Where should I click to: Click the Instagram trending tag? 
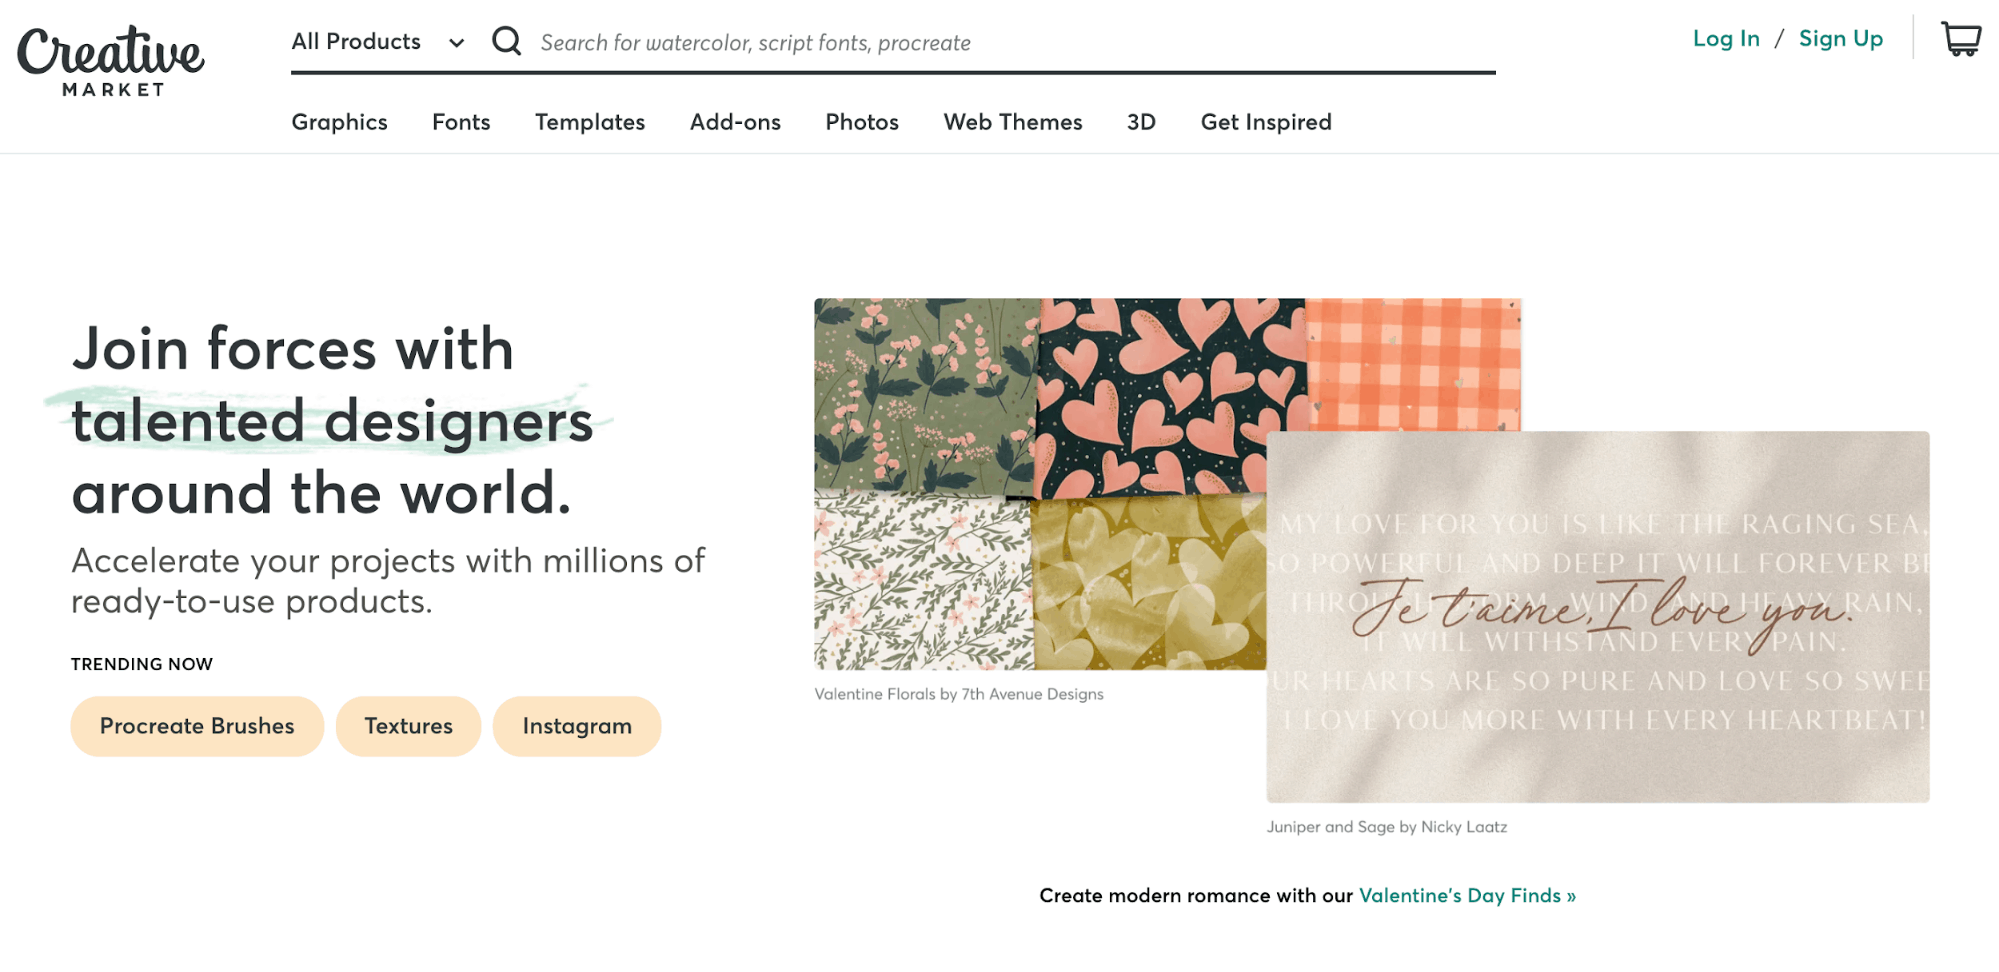tap(577, 726)
